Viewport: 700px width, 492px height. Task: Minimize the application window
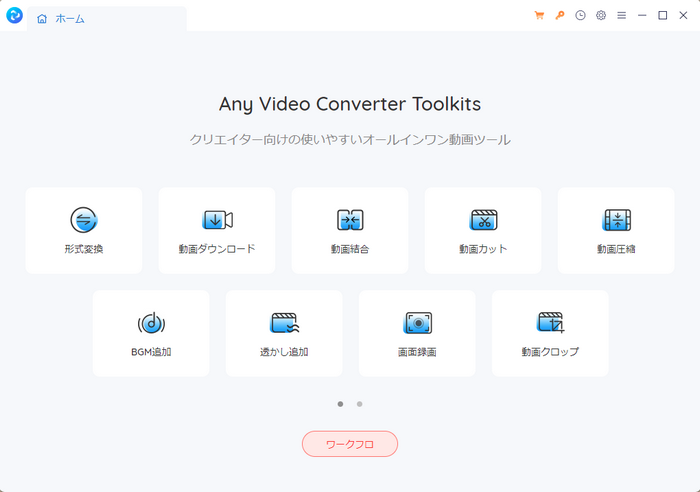642,16
